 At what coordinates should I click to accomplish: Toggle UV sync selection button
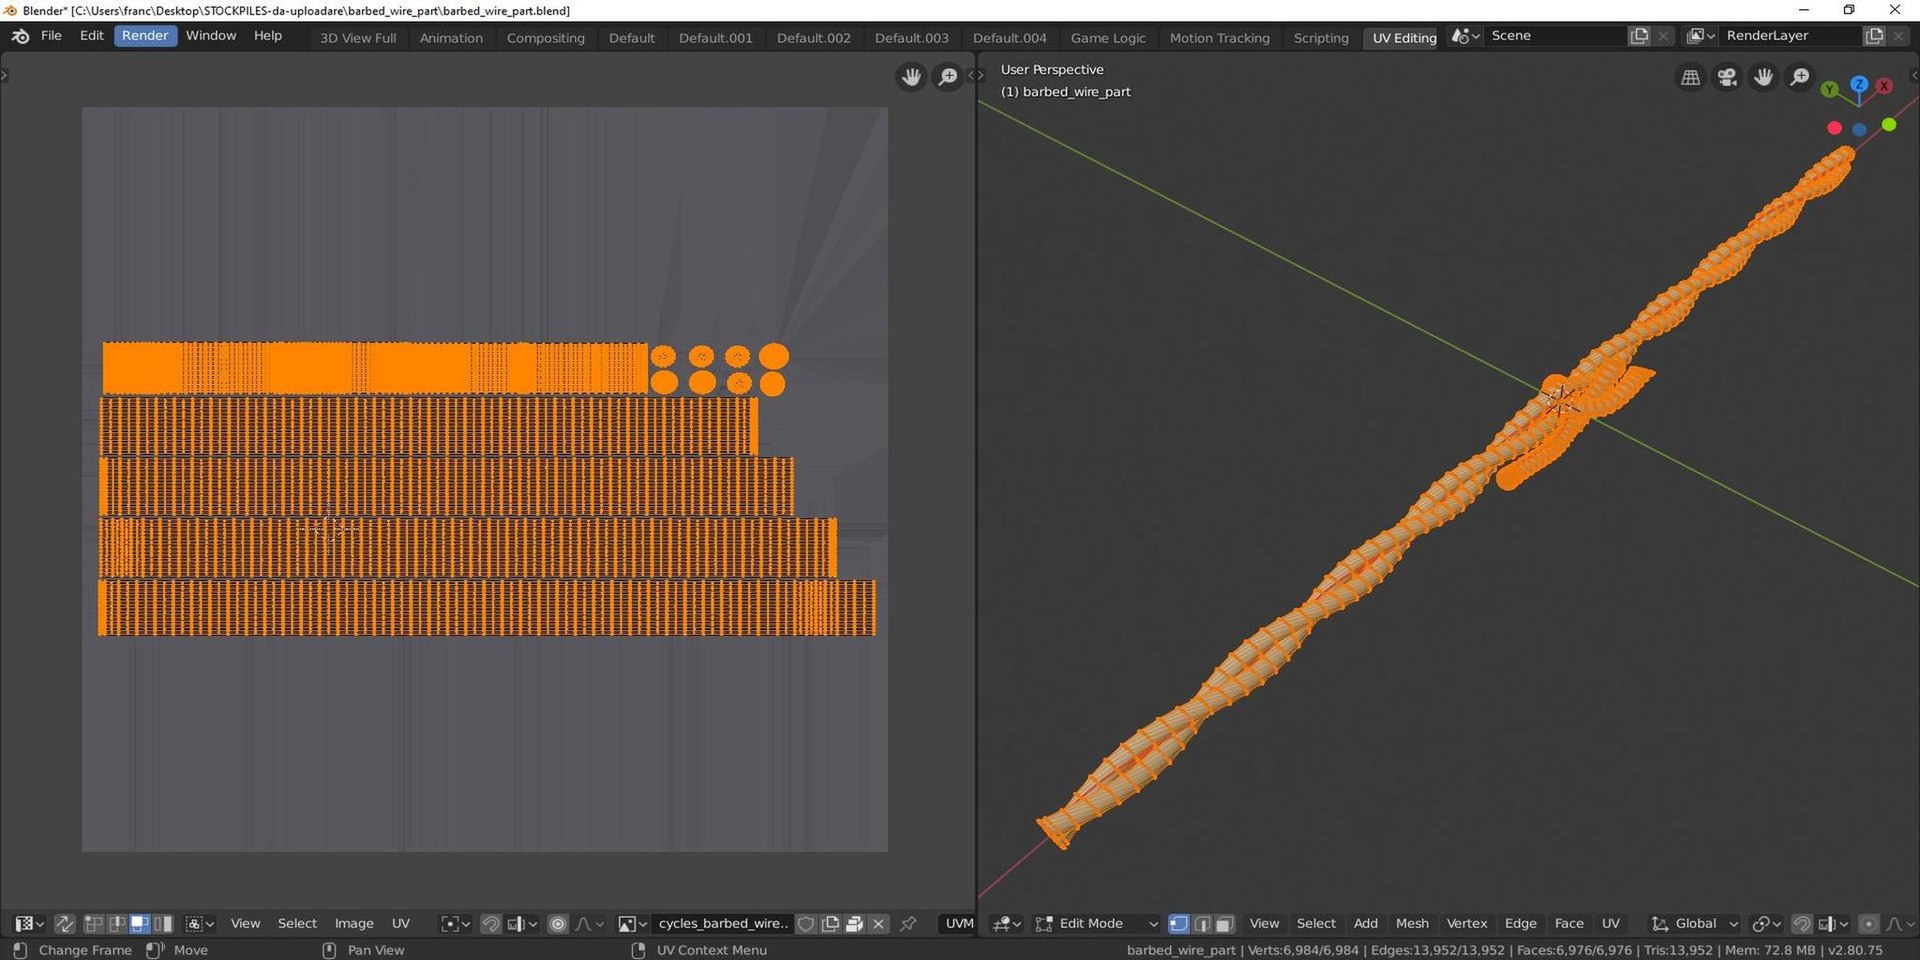coord(64,924)
